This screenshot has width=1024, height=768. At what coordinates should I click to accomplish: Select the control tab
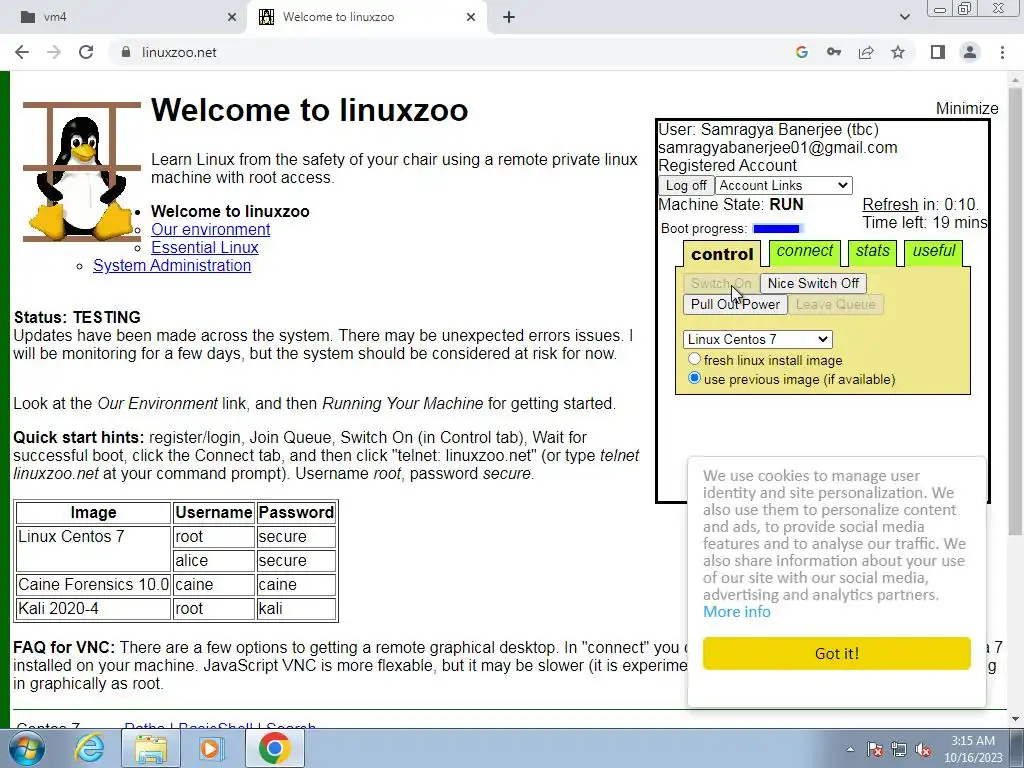point(722,254)
